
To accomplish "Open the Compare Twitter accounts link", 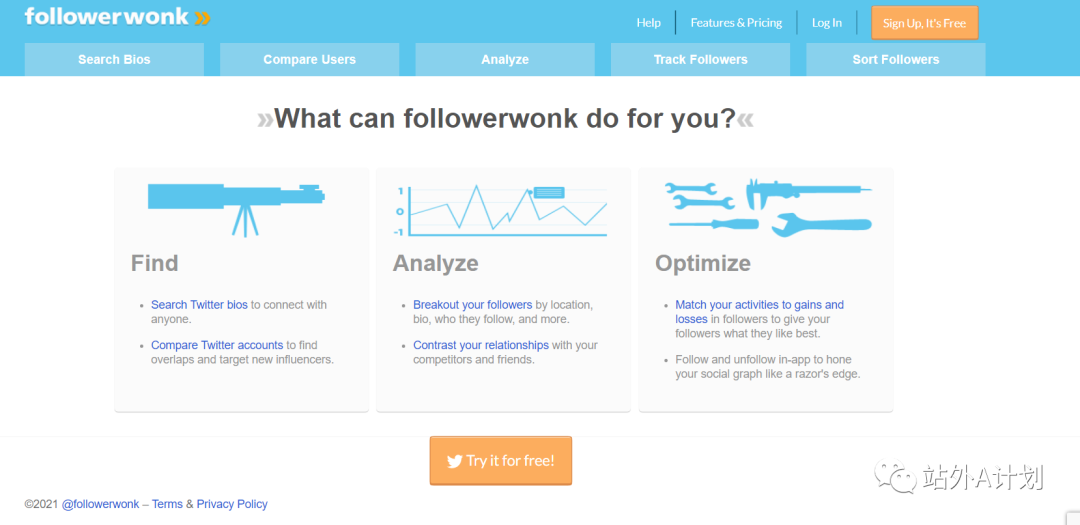I will 217,345.
